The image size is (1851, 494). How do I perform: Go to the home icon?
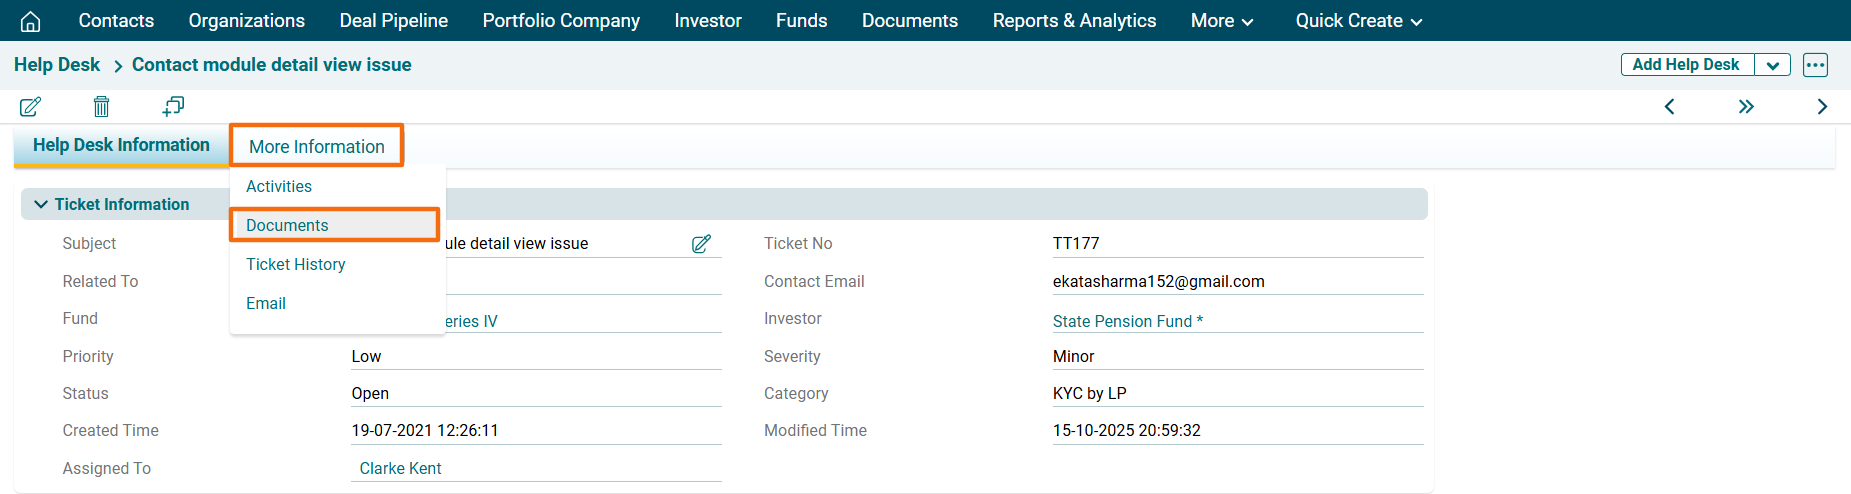coord(31,21)
